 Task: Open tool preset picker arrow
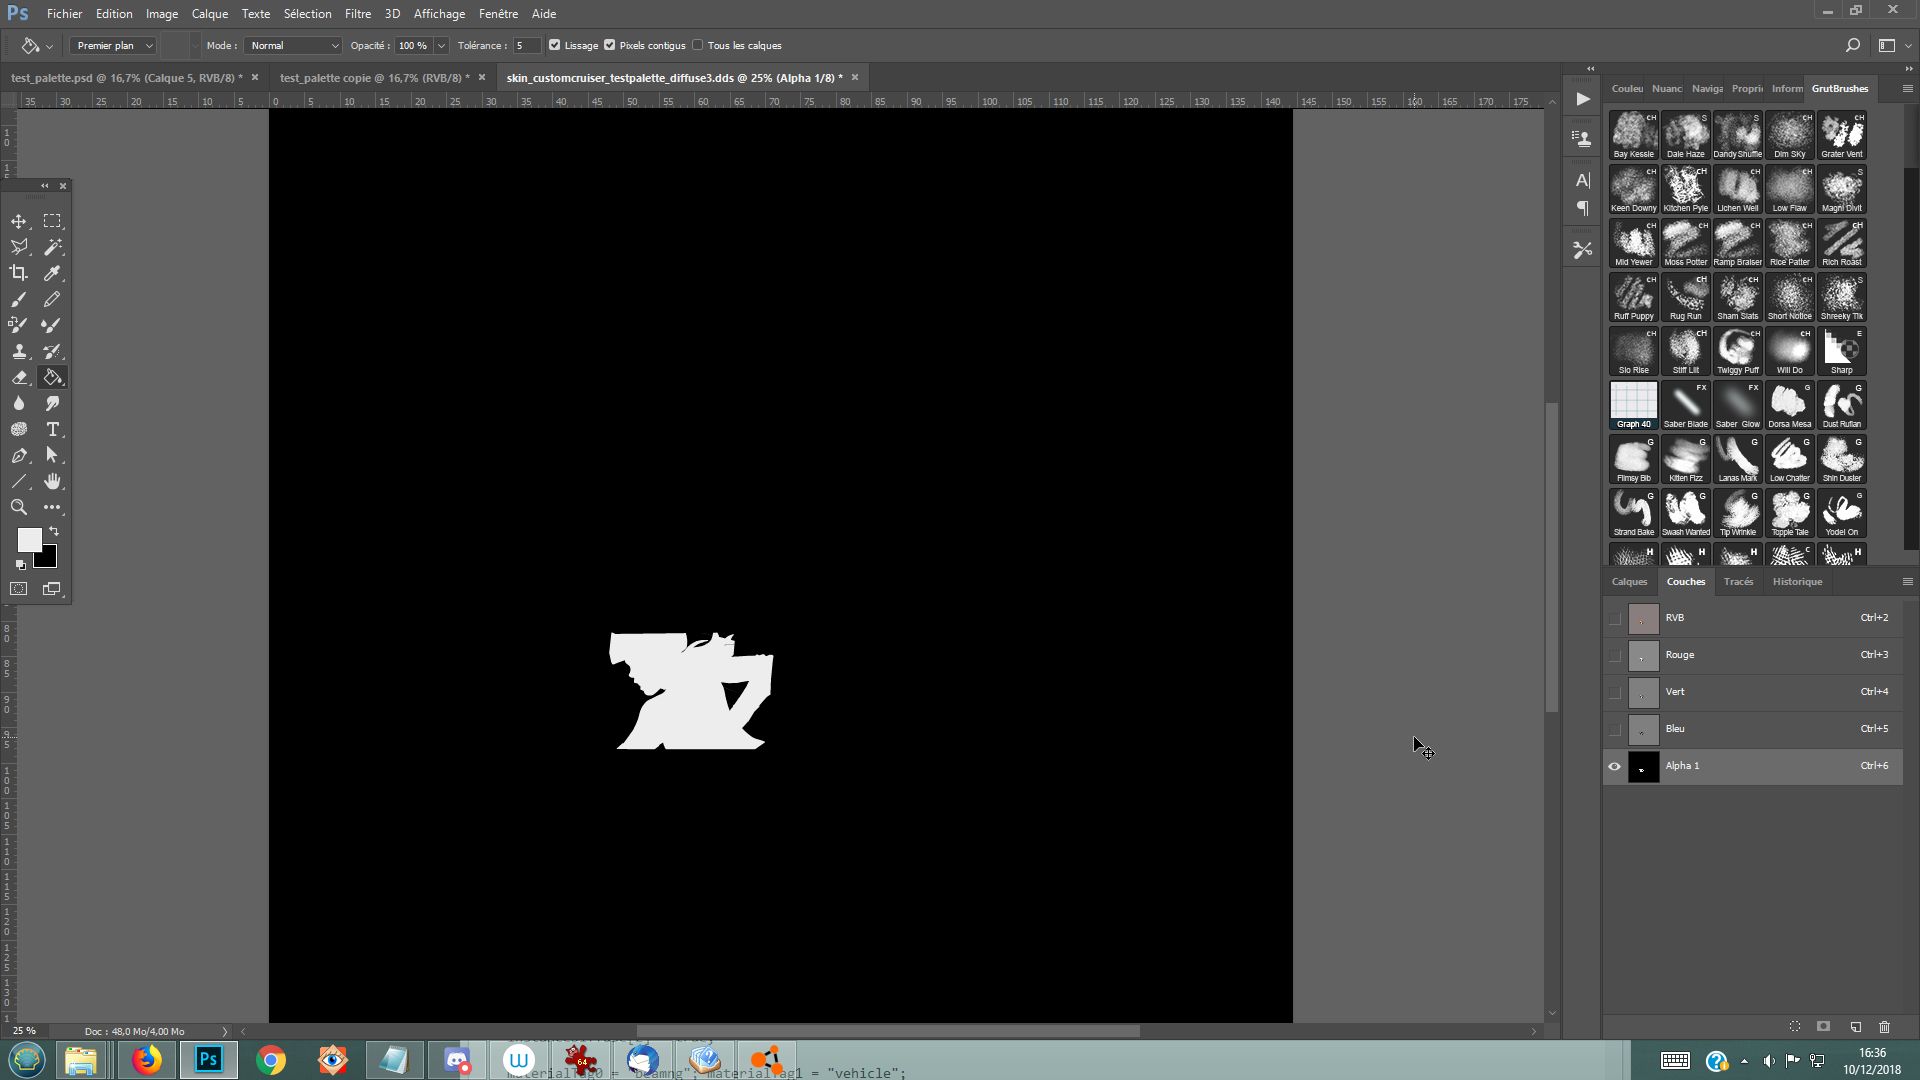coord(49,46)
